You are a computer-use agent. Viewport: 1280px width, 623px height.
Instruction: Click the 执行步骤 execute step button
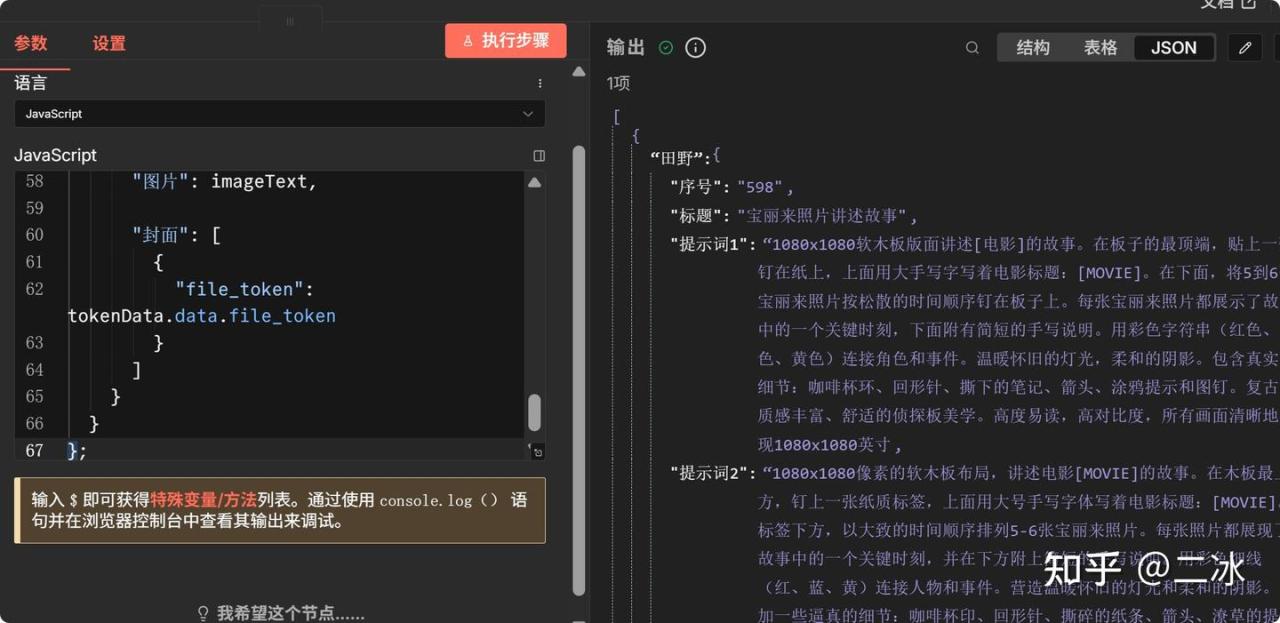click(x=505, y=41)
